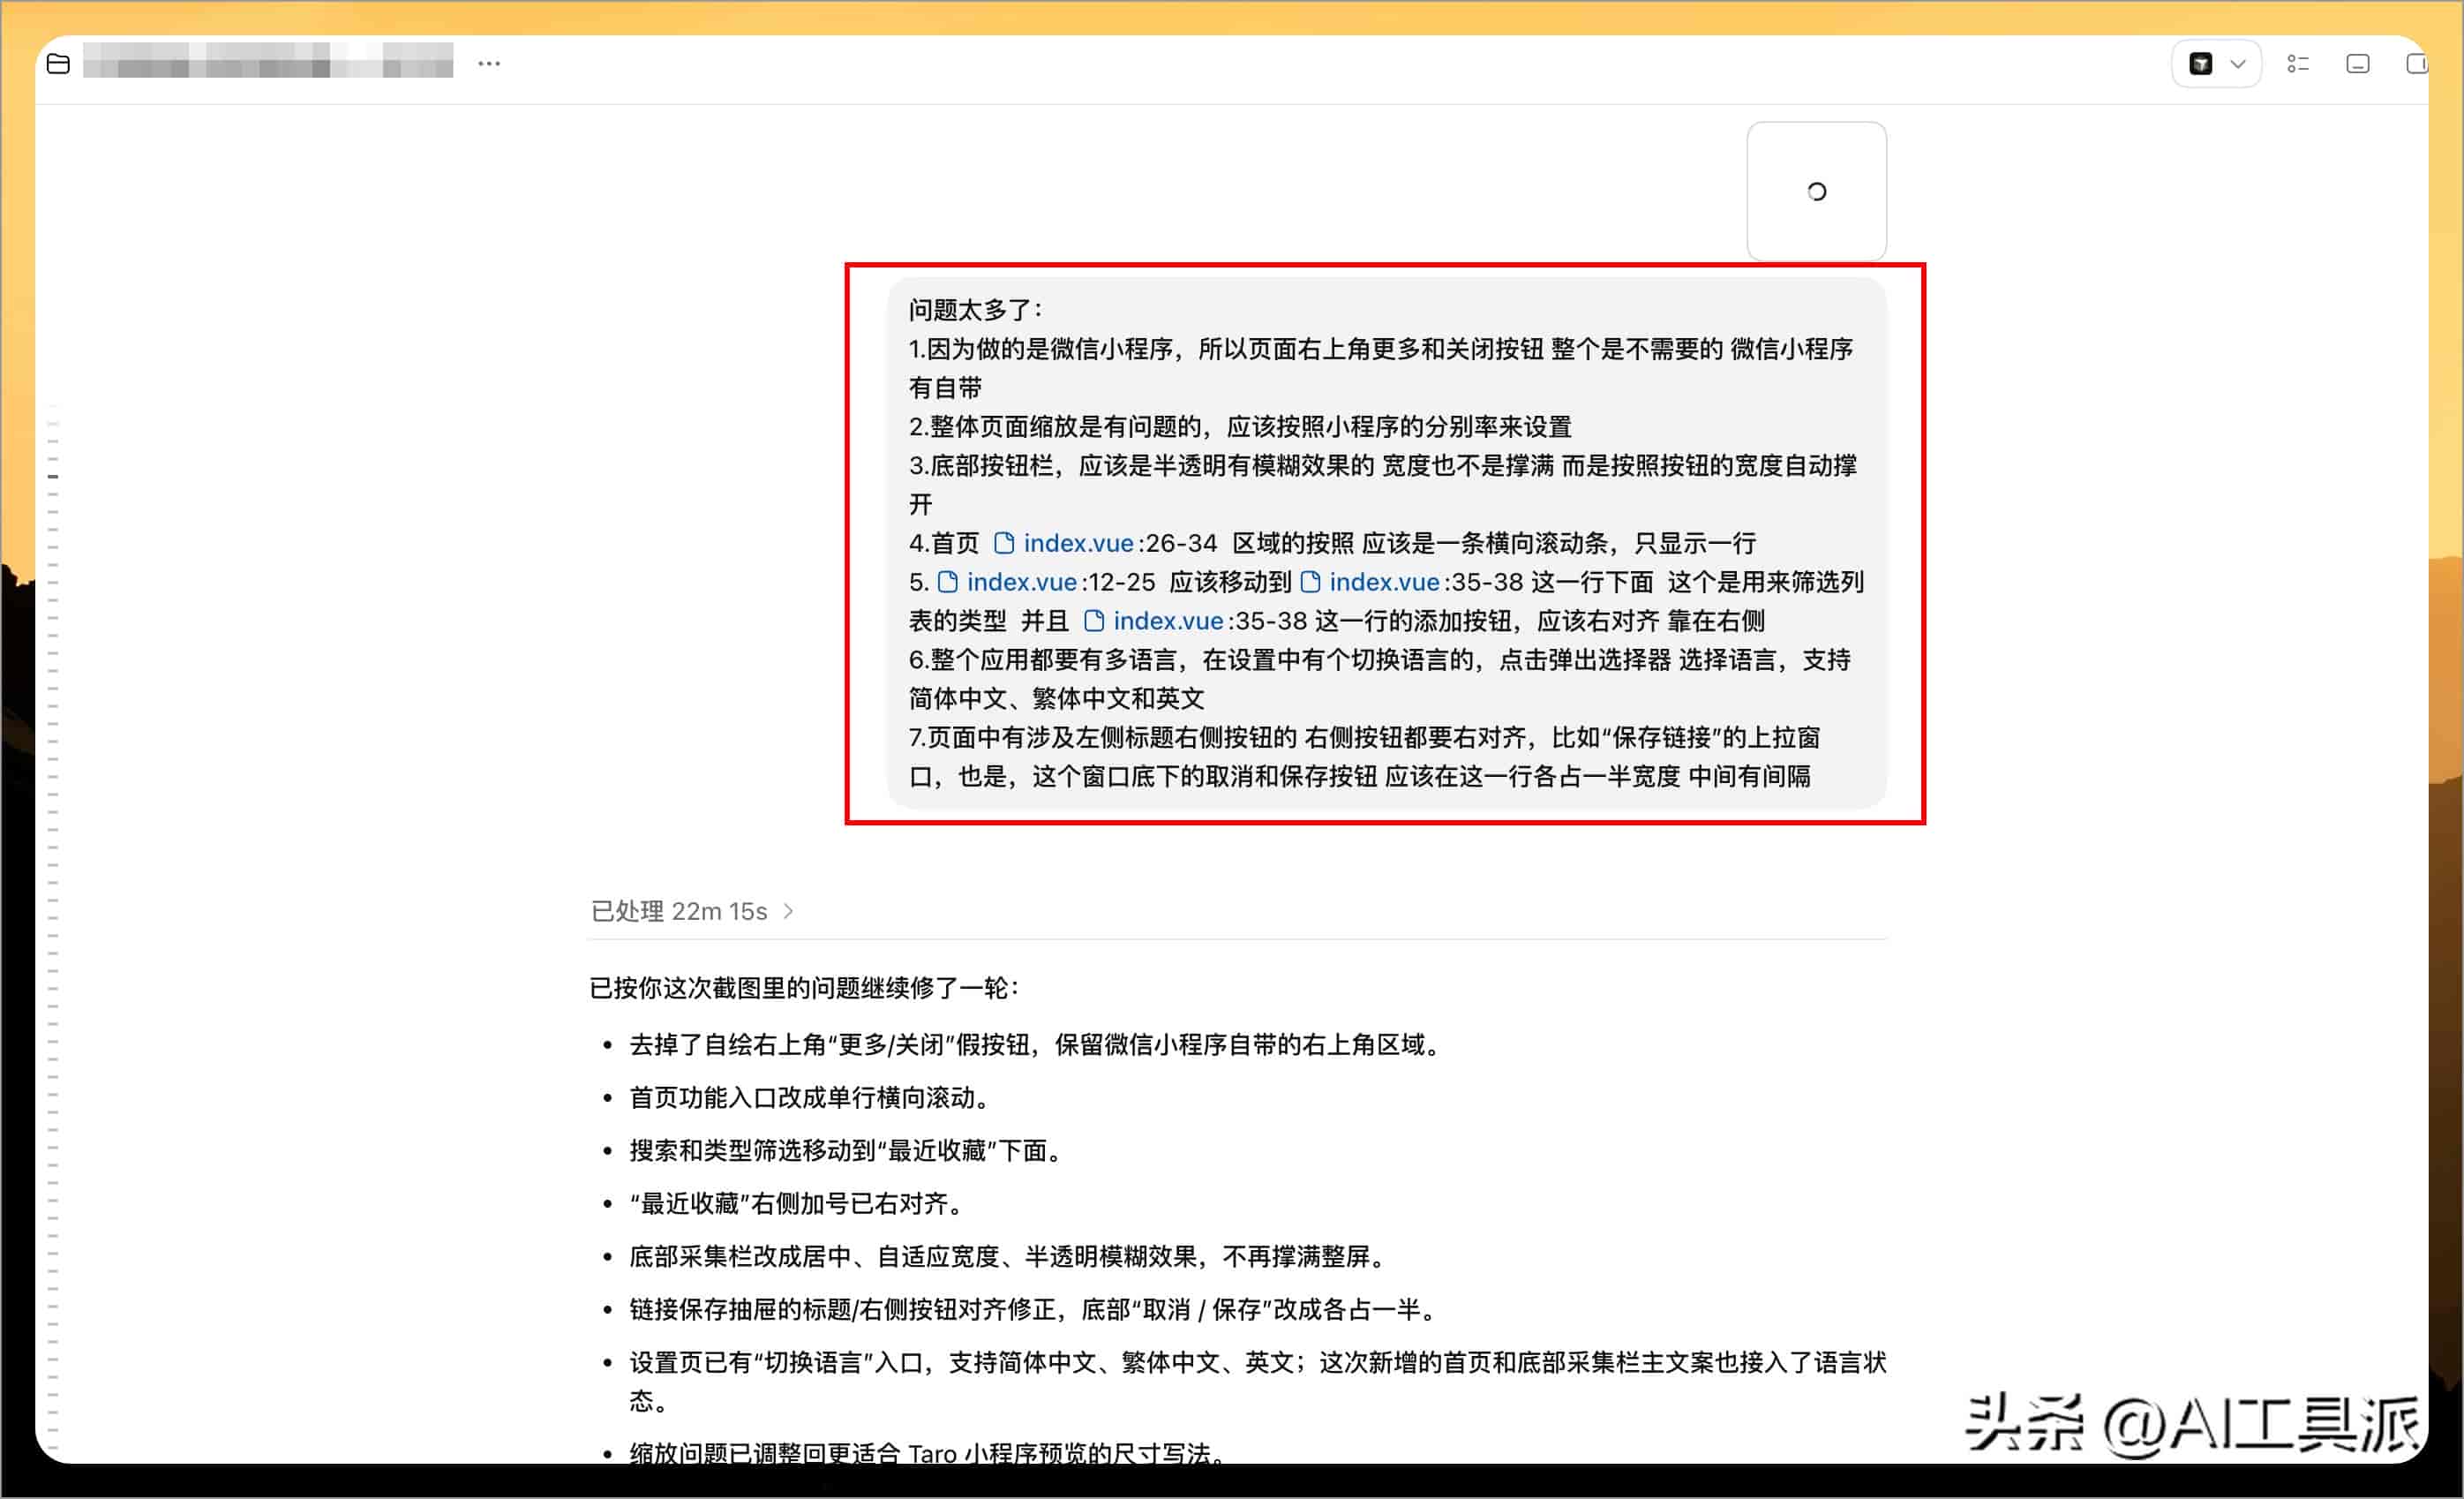Jump to the dark marker in conversation outline
The height and width of the screenshot is (1499, 2464).
[x=53, y=477]
